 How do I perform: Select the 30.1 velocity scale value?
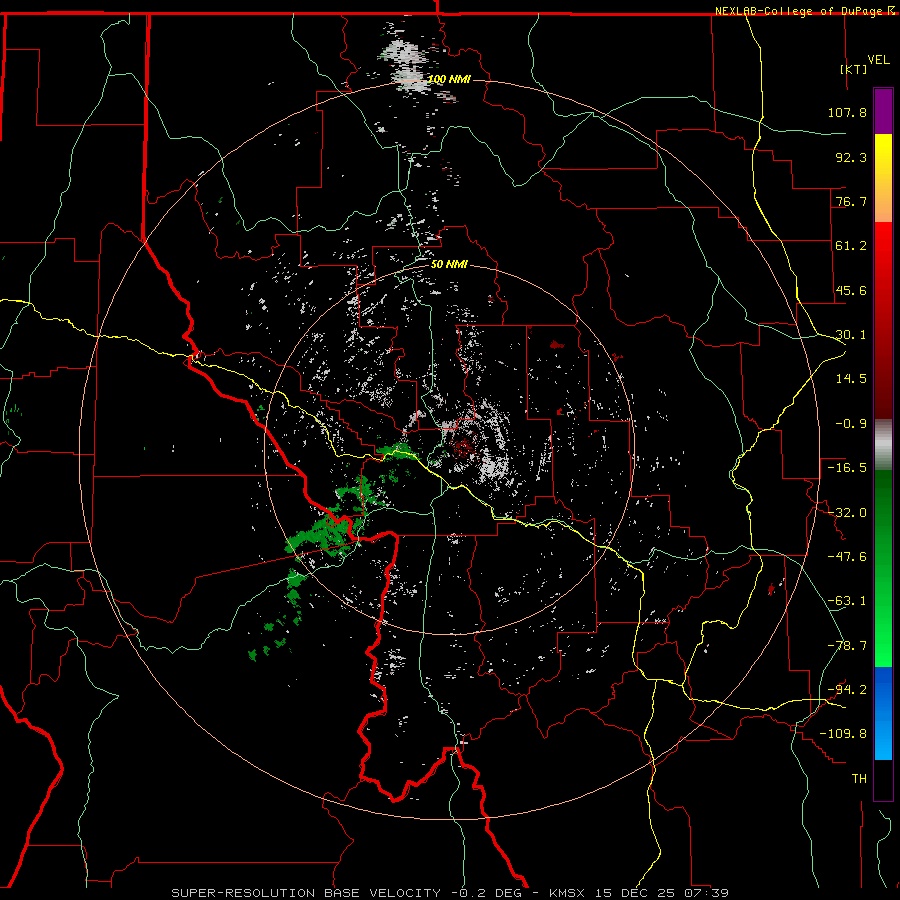click(x=851, y=335)
